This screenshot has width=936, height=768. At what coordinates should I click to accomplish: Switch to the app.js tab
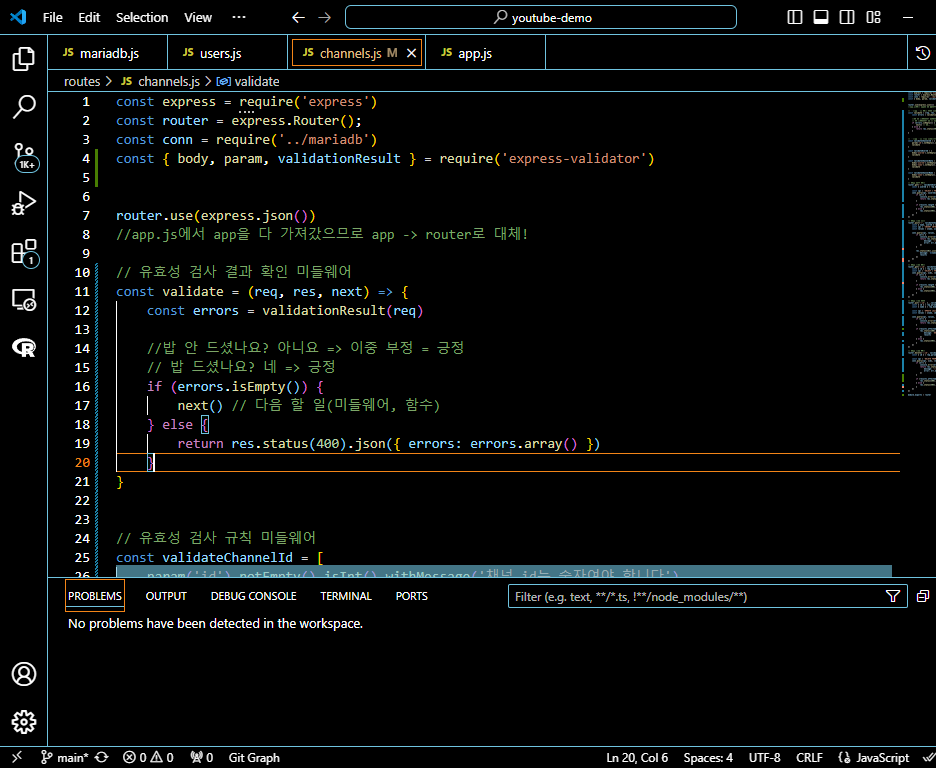(x=485, y=53)
